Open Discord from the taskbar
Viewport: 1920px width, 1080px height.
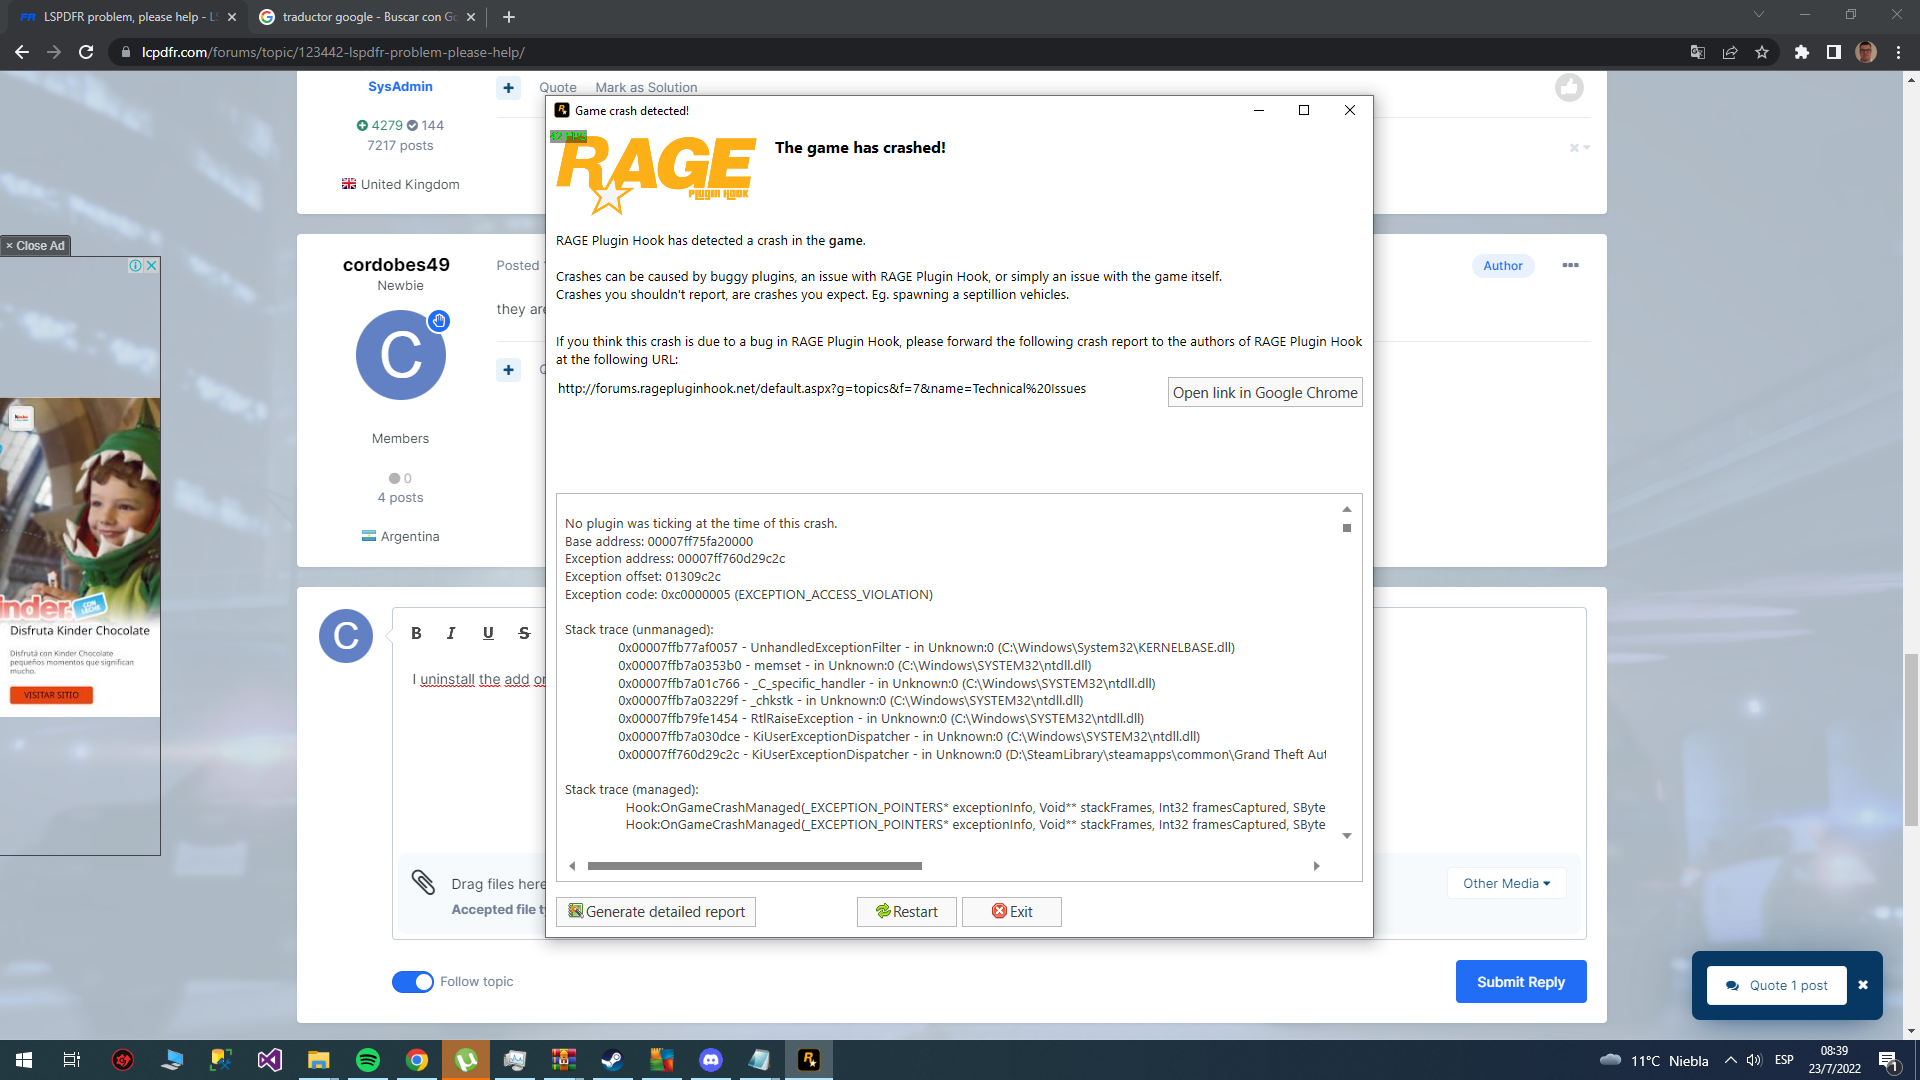click(x=711, y=1060)
